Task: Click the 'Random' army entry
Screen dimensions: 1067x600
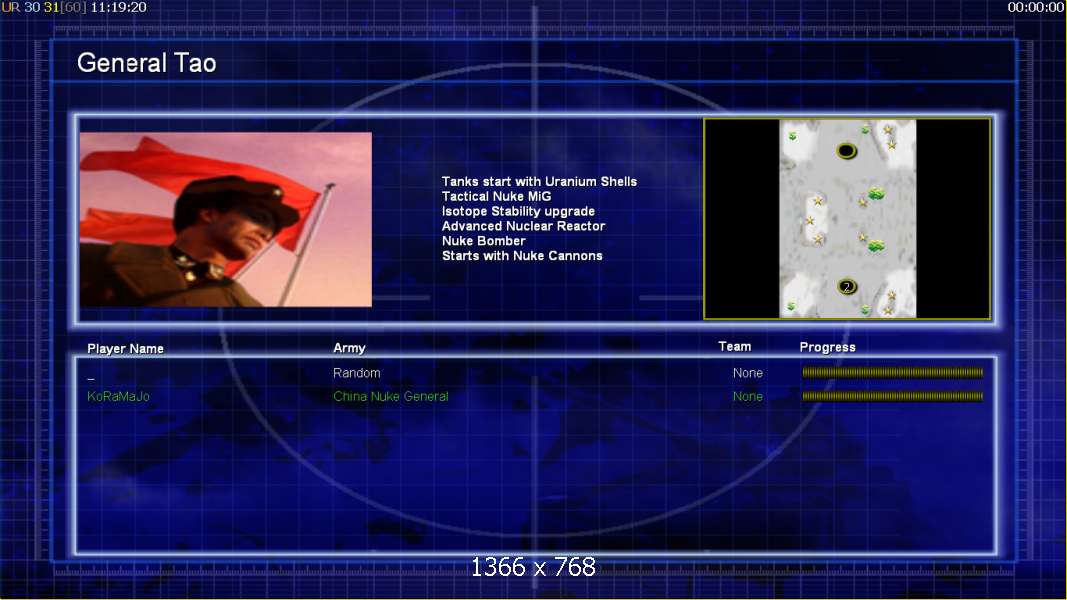Action: (x=357, y=373)
